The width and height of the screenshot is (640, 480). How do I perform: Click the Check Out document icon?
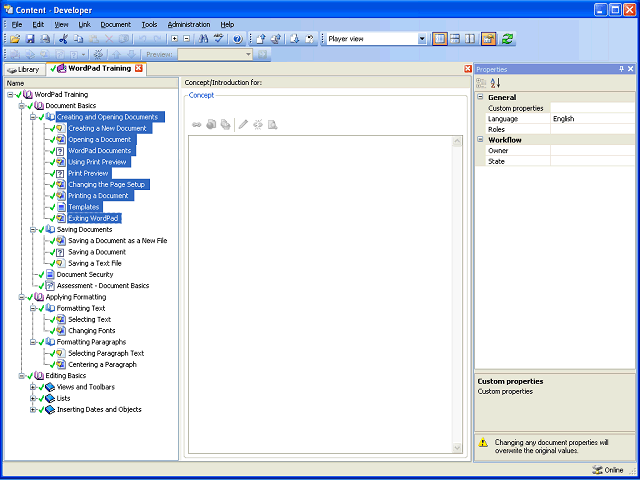pos(295,39)
